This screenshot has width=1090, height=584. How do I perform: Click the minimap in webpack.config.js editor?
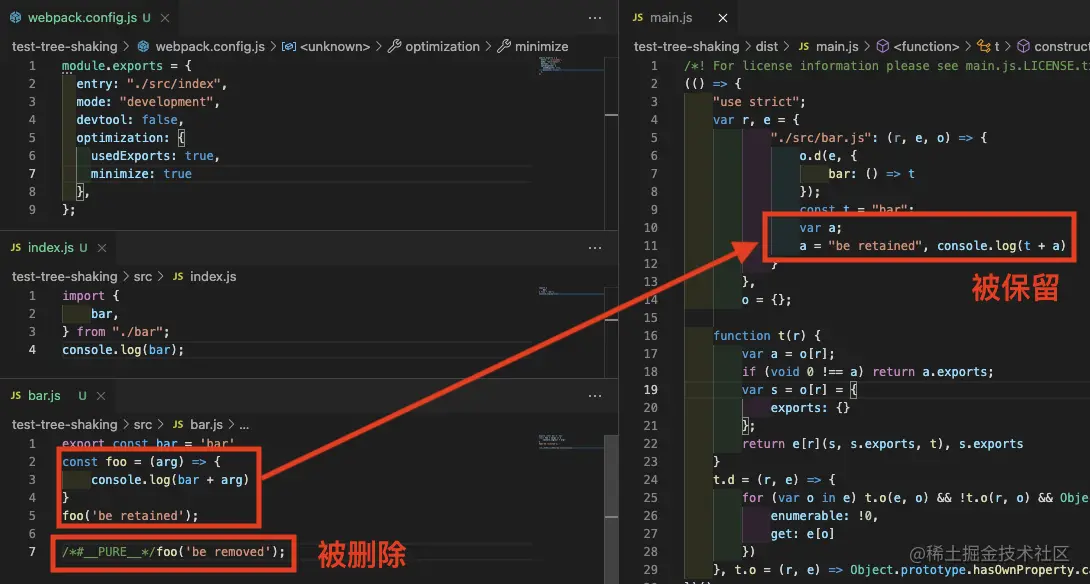[x=550, y=66]
